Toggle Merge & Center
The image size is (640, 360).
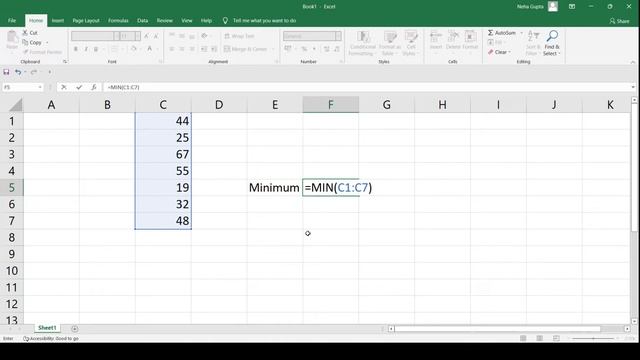[x=245, y=49]
